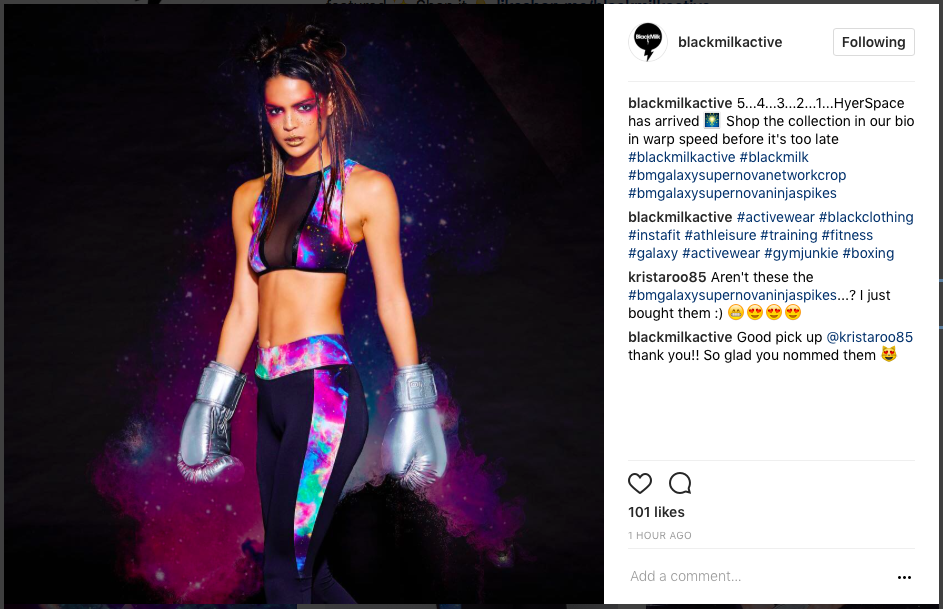Open the #boxing hashtag
This screenshot has width=943, height=609.
(868, 254)
